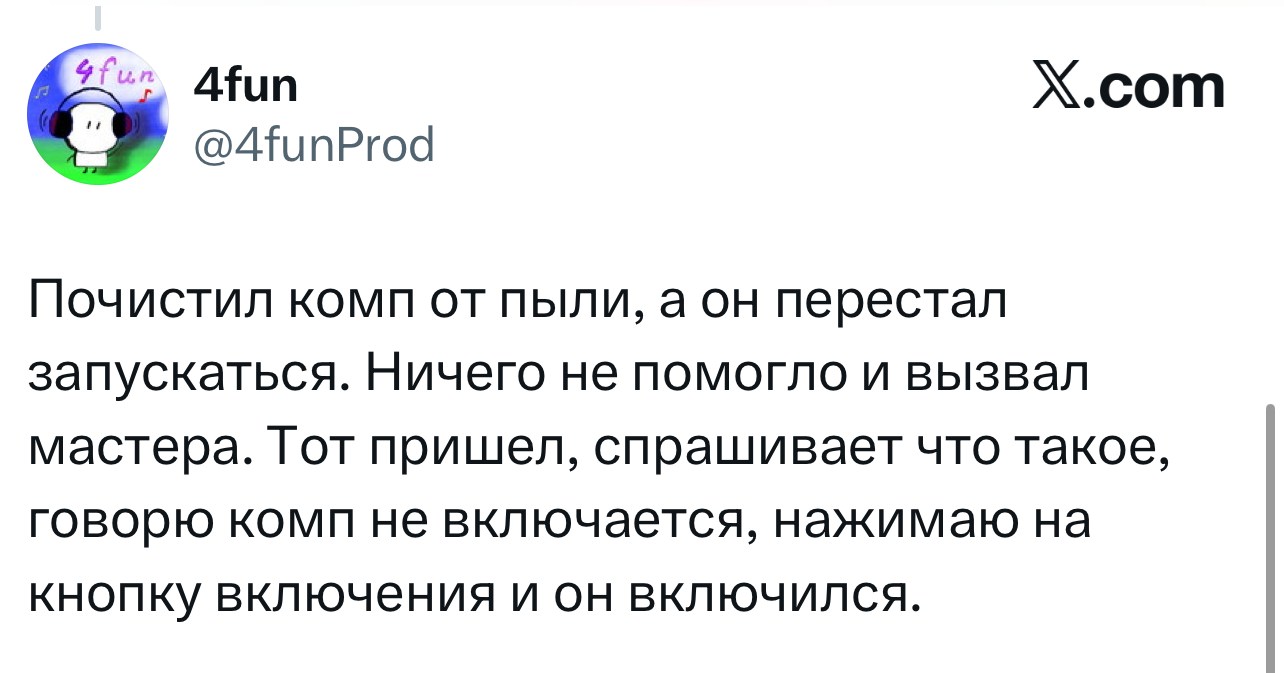
Task: Click the thread connector line above the avatar
Action: [98, 18]
